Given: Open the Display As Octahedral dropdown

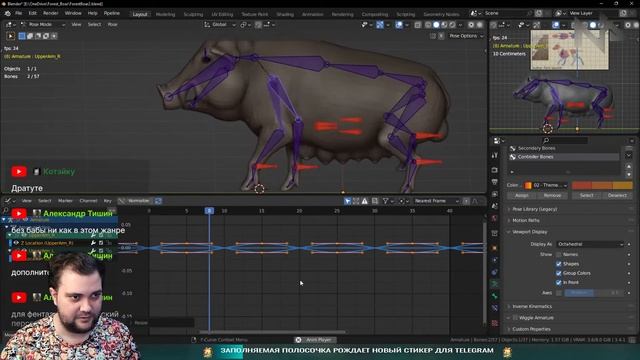Looking at the screenshot, I should tap(590, 244).
